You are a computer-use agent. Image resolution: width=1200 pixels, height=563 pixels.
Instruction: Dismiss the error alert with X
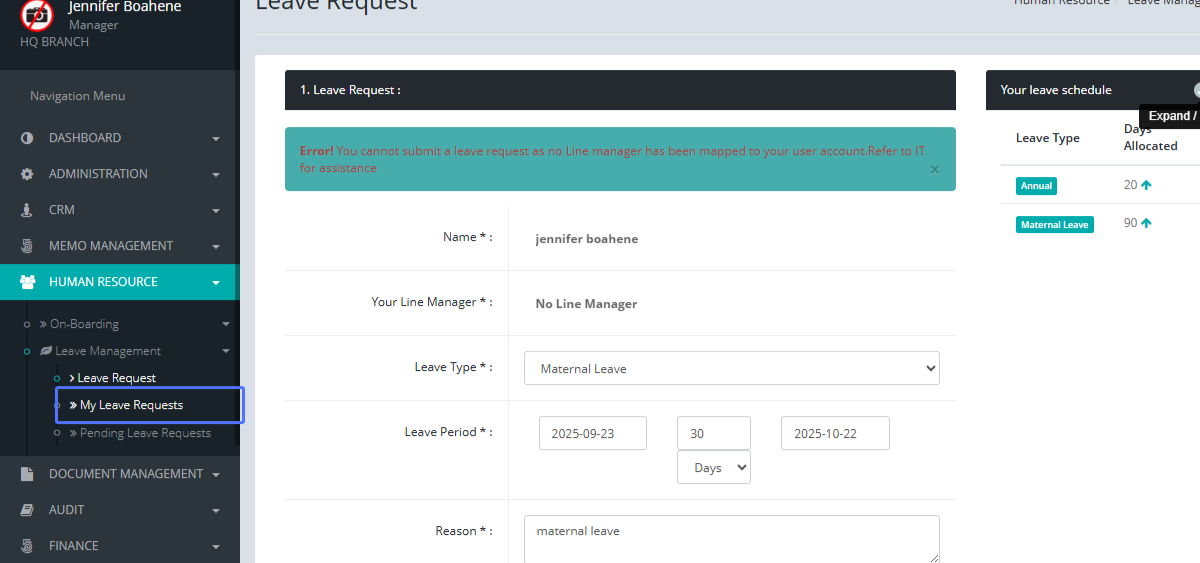tap(934, 170)
